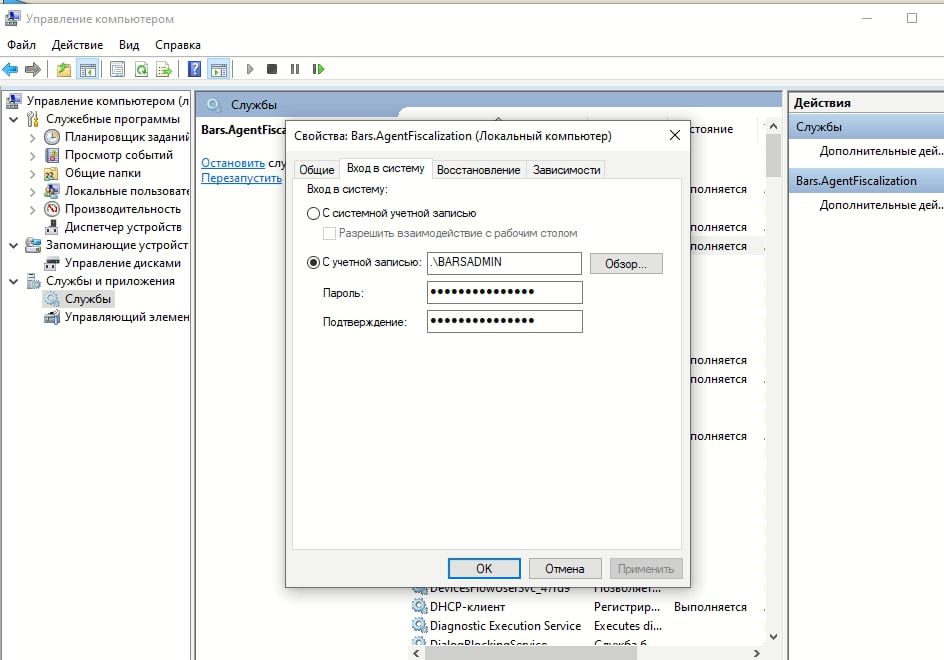The width and height of the screenshot is (944, 660).
Task: Click Управление компьютером root tree node
Action: tap(108, 101)
